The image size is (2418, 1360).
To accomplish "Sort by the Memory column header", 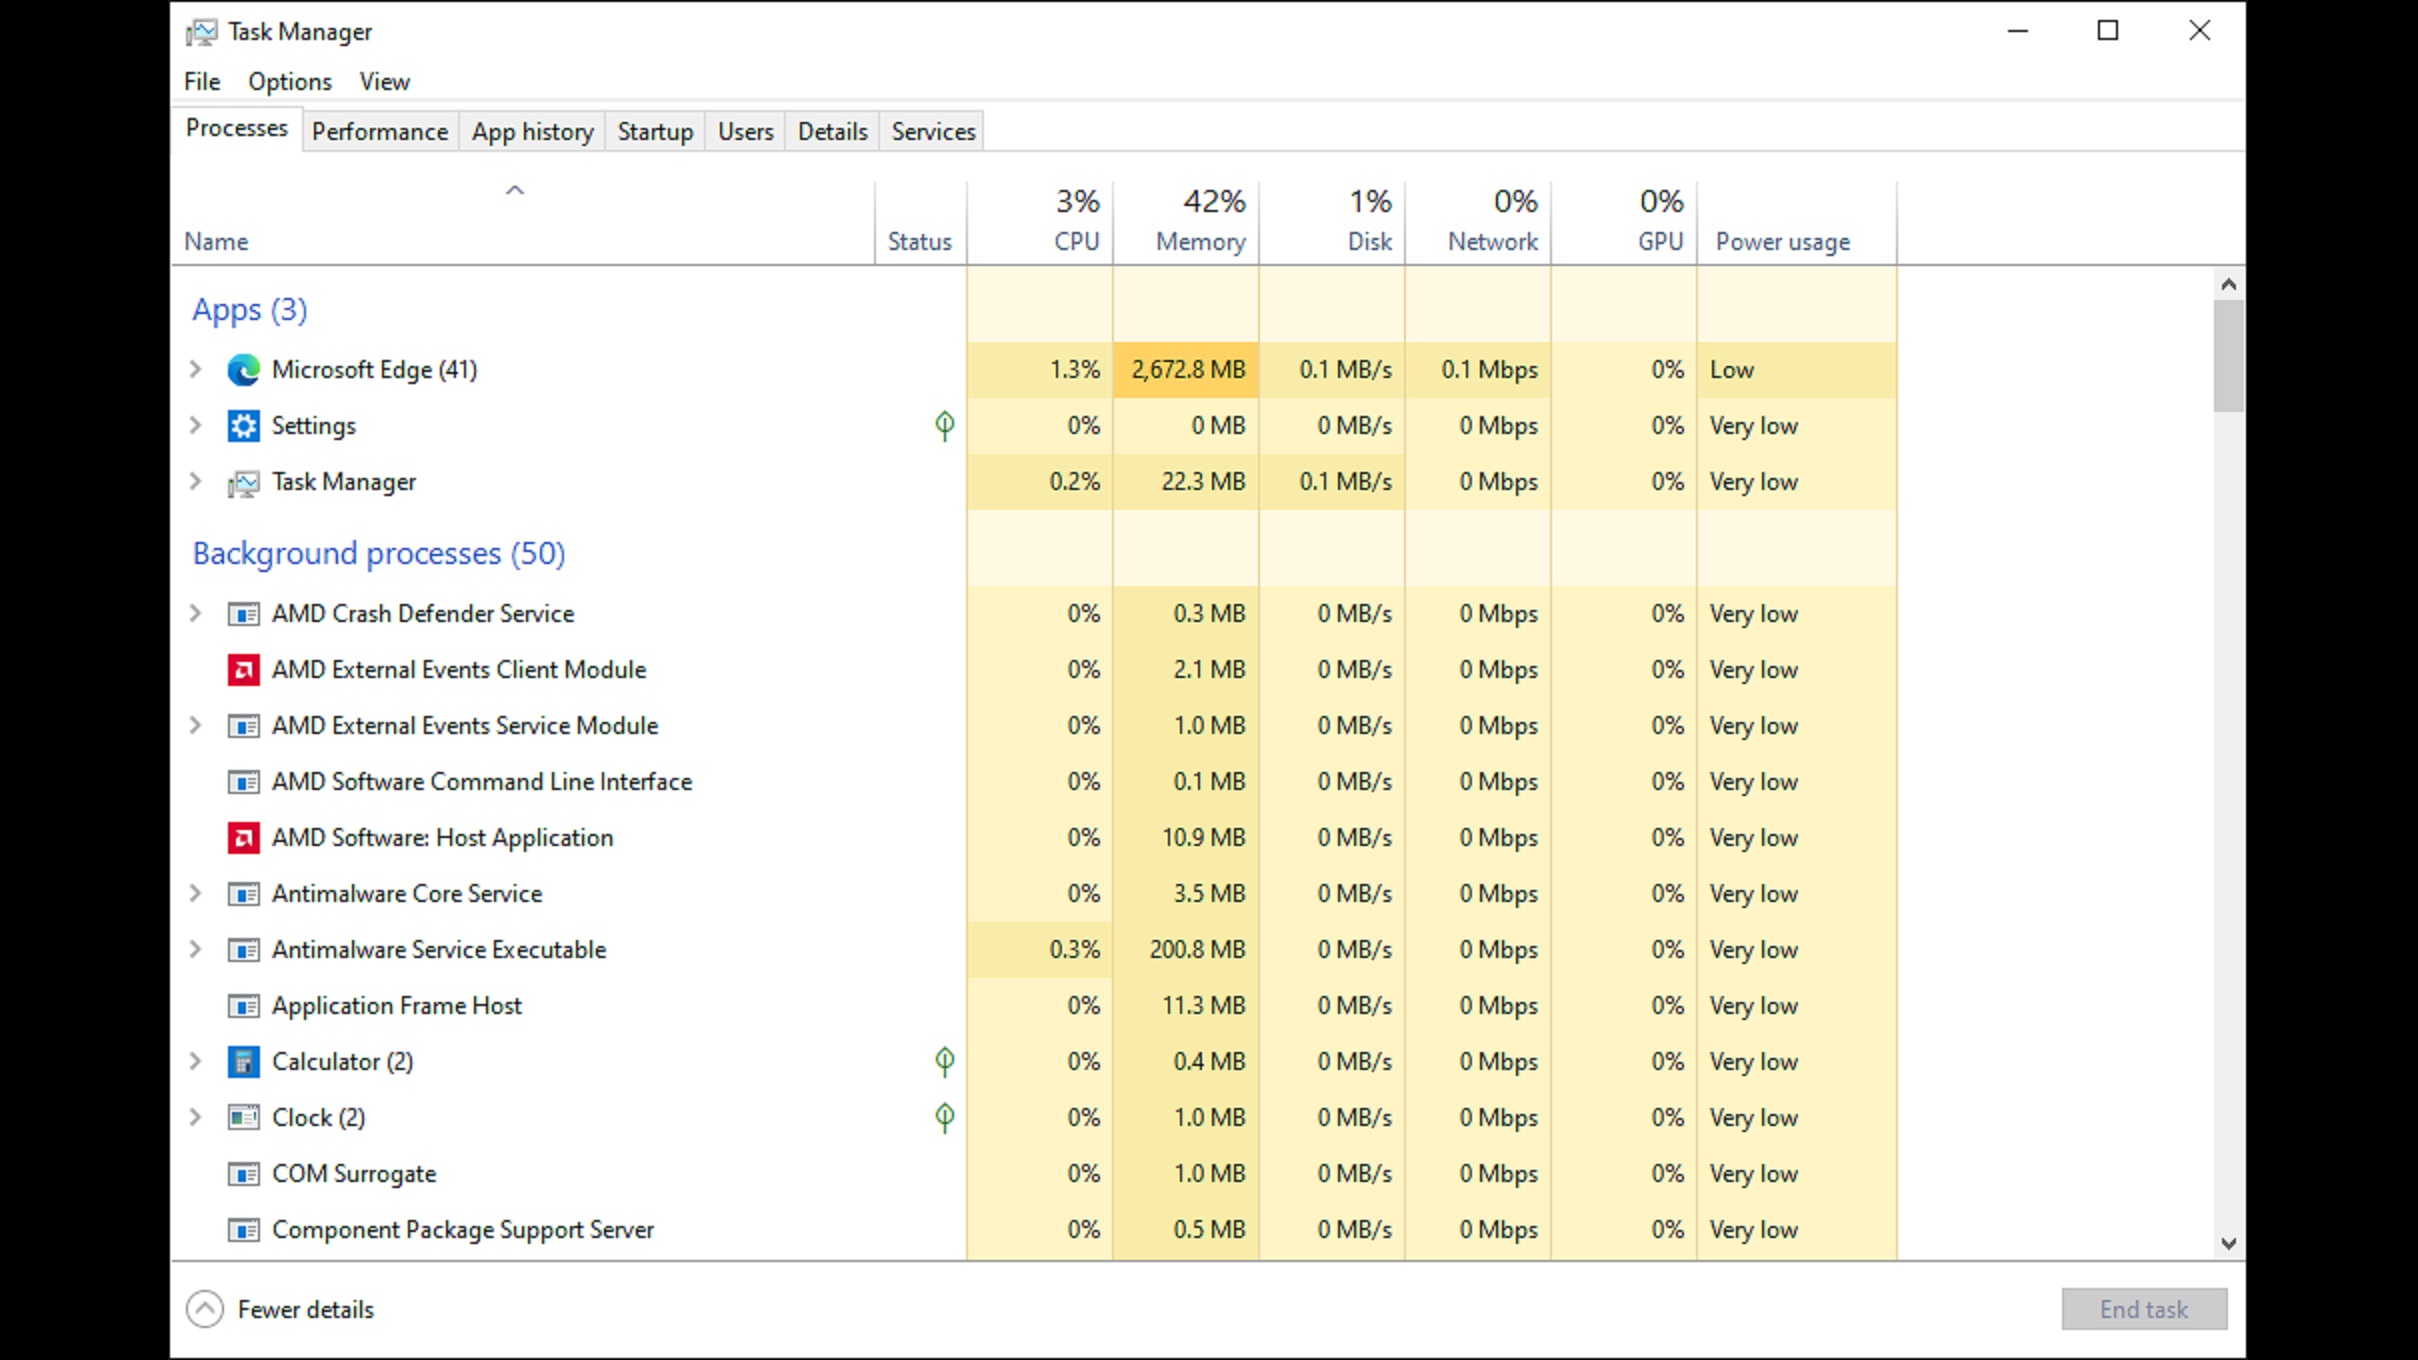I will pos(1186,223).
